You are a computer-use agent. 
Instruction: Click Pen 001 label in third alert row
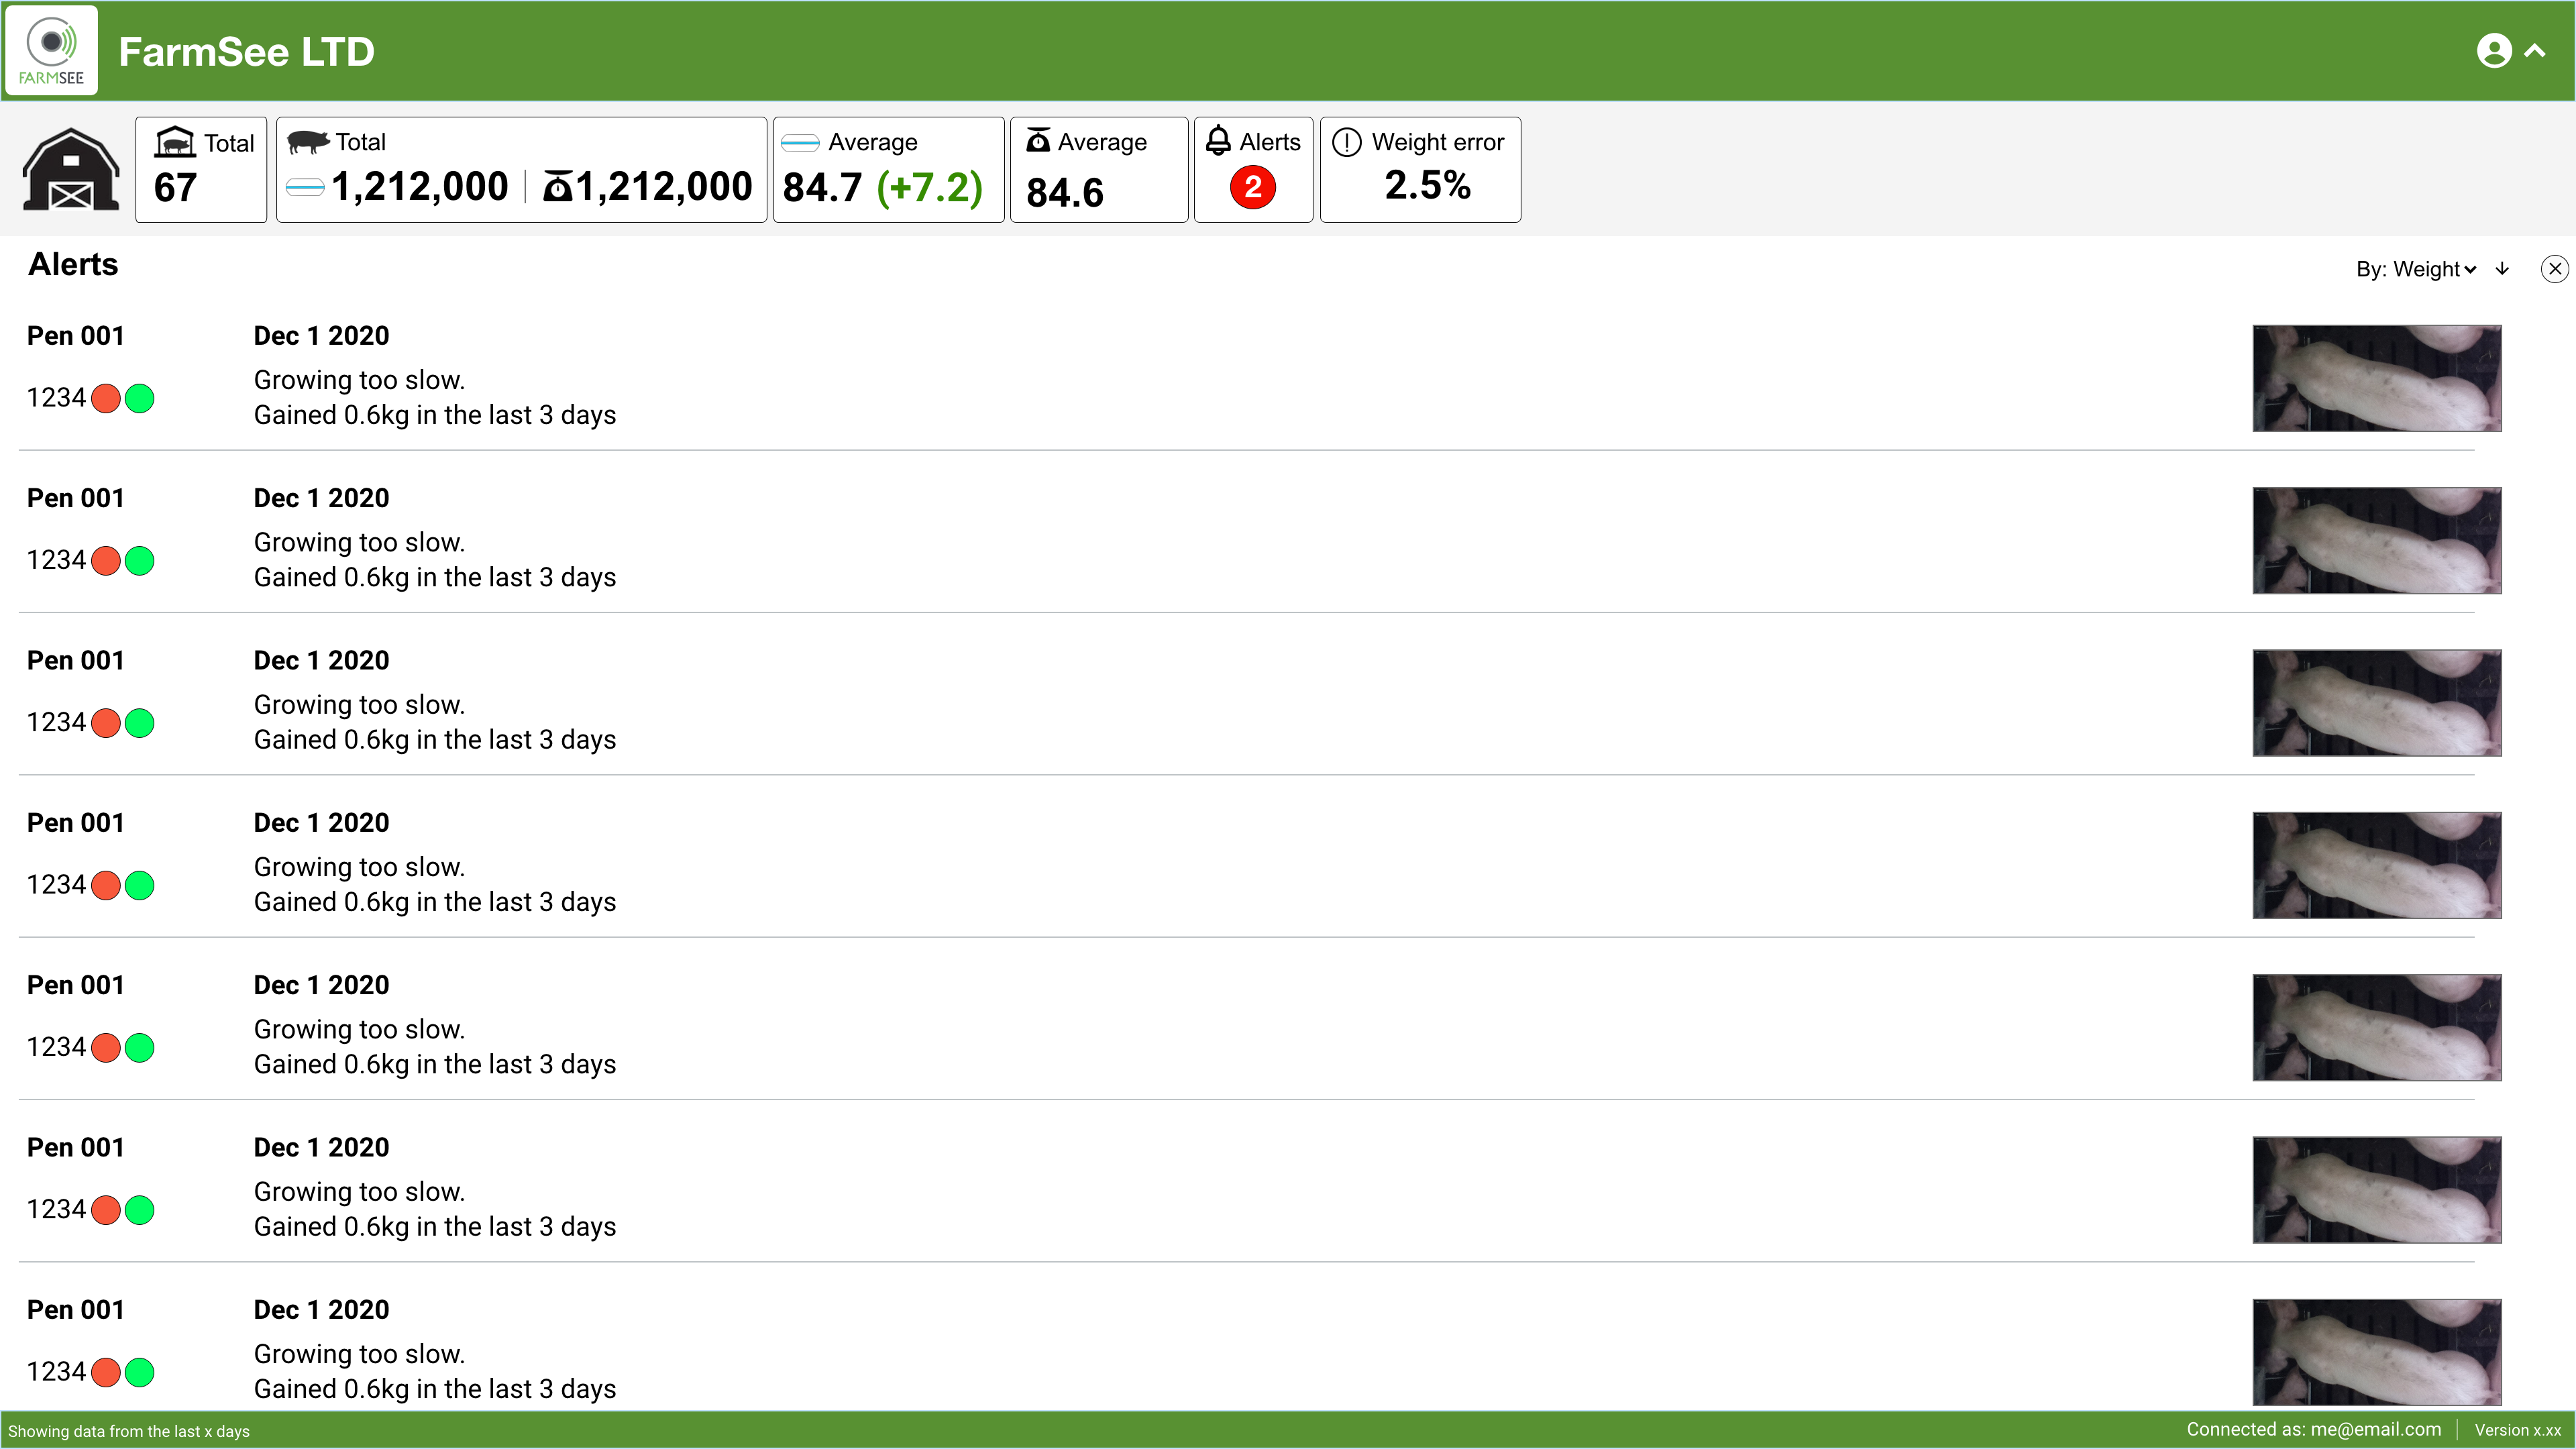coord(76,661)
